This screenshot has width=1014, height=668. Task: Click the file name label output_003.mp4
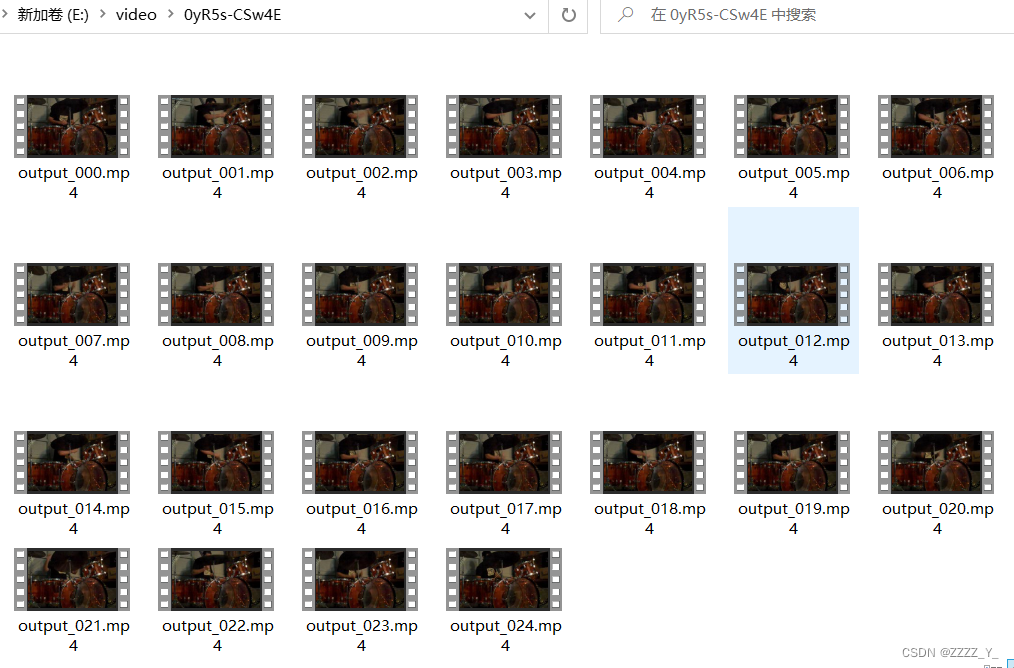click(x=505, y=182)
